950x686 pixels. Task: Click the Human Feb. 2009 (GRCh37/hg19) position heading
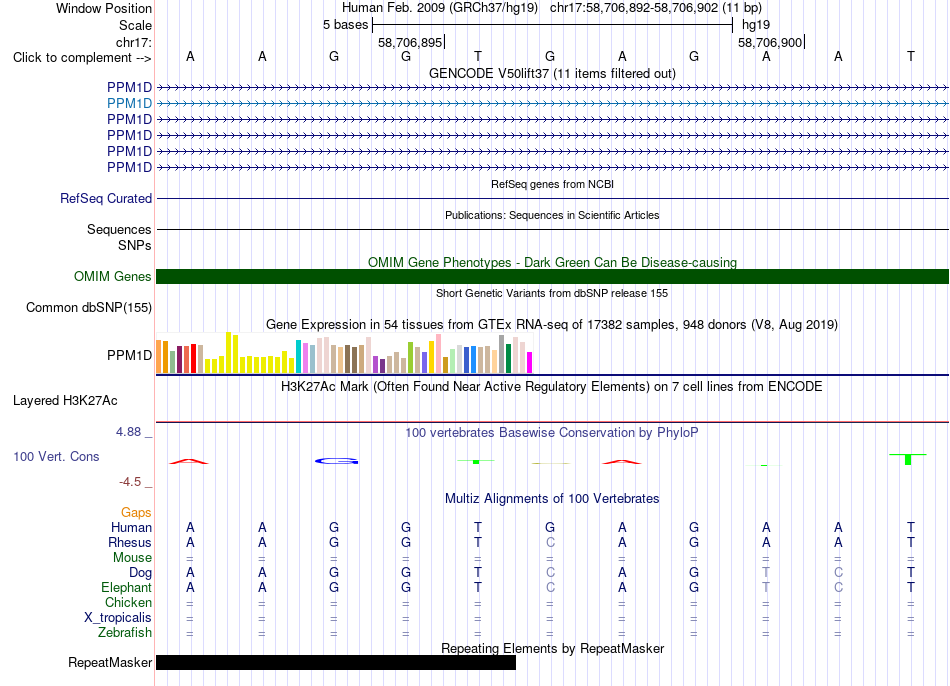click(440, 8)
